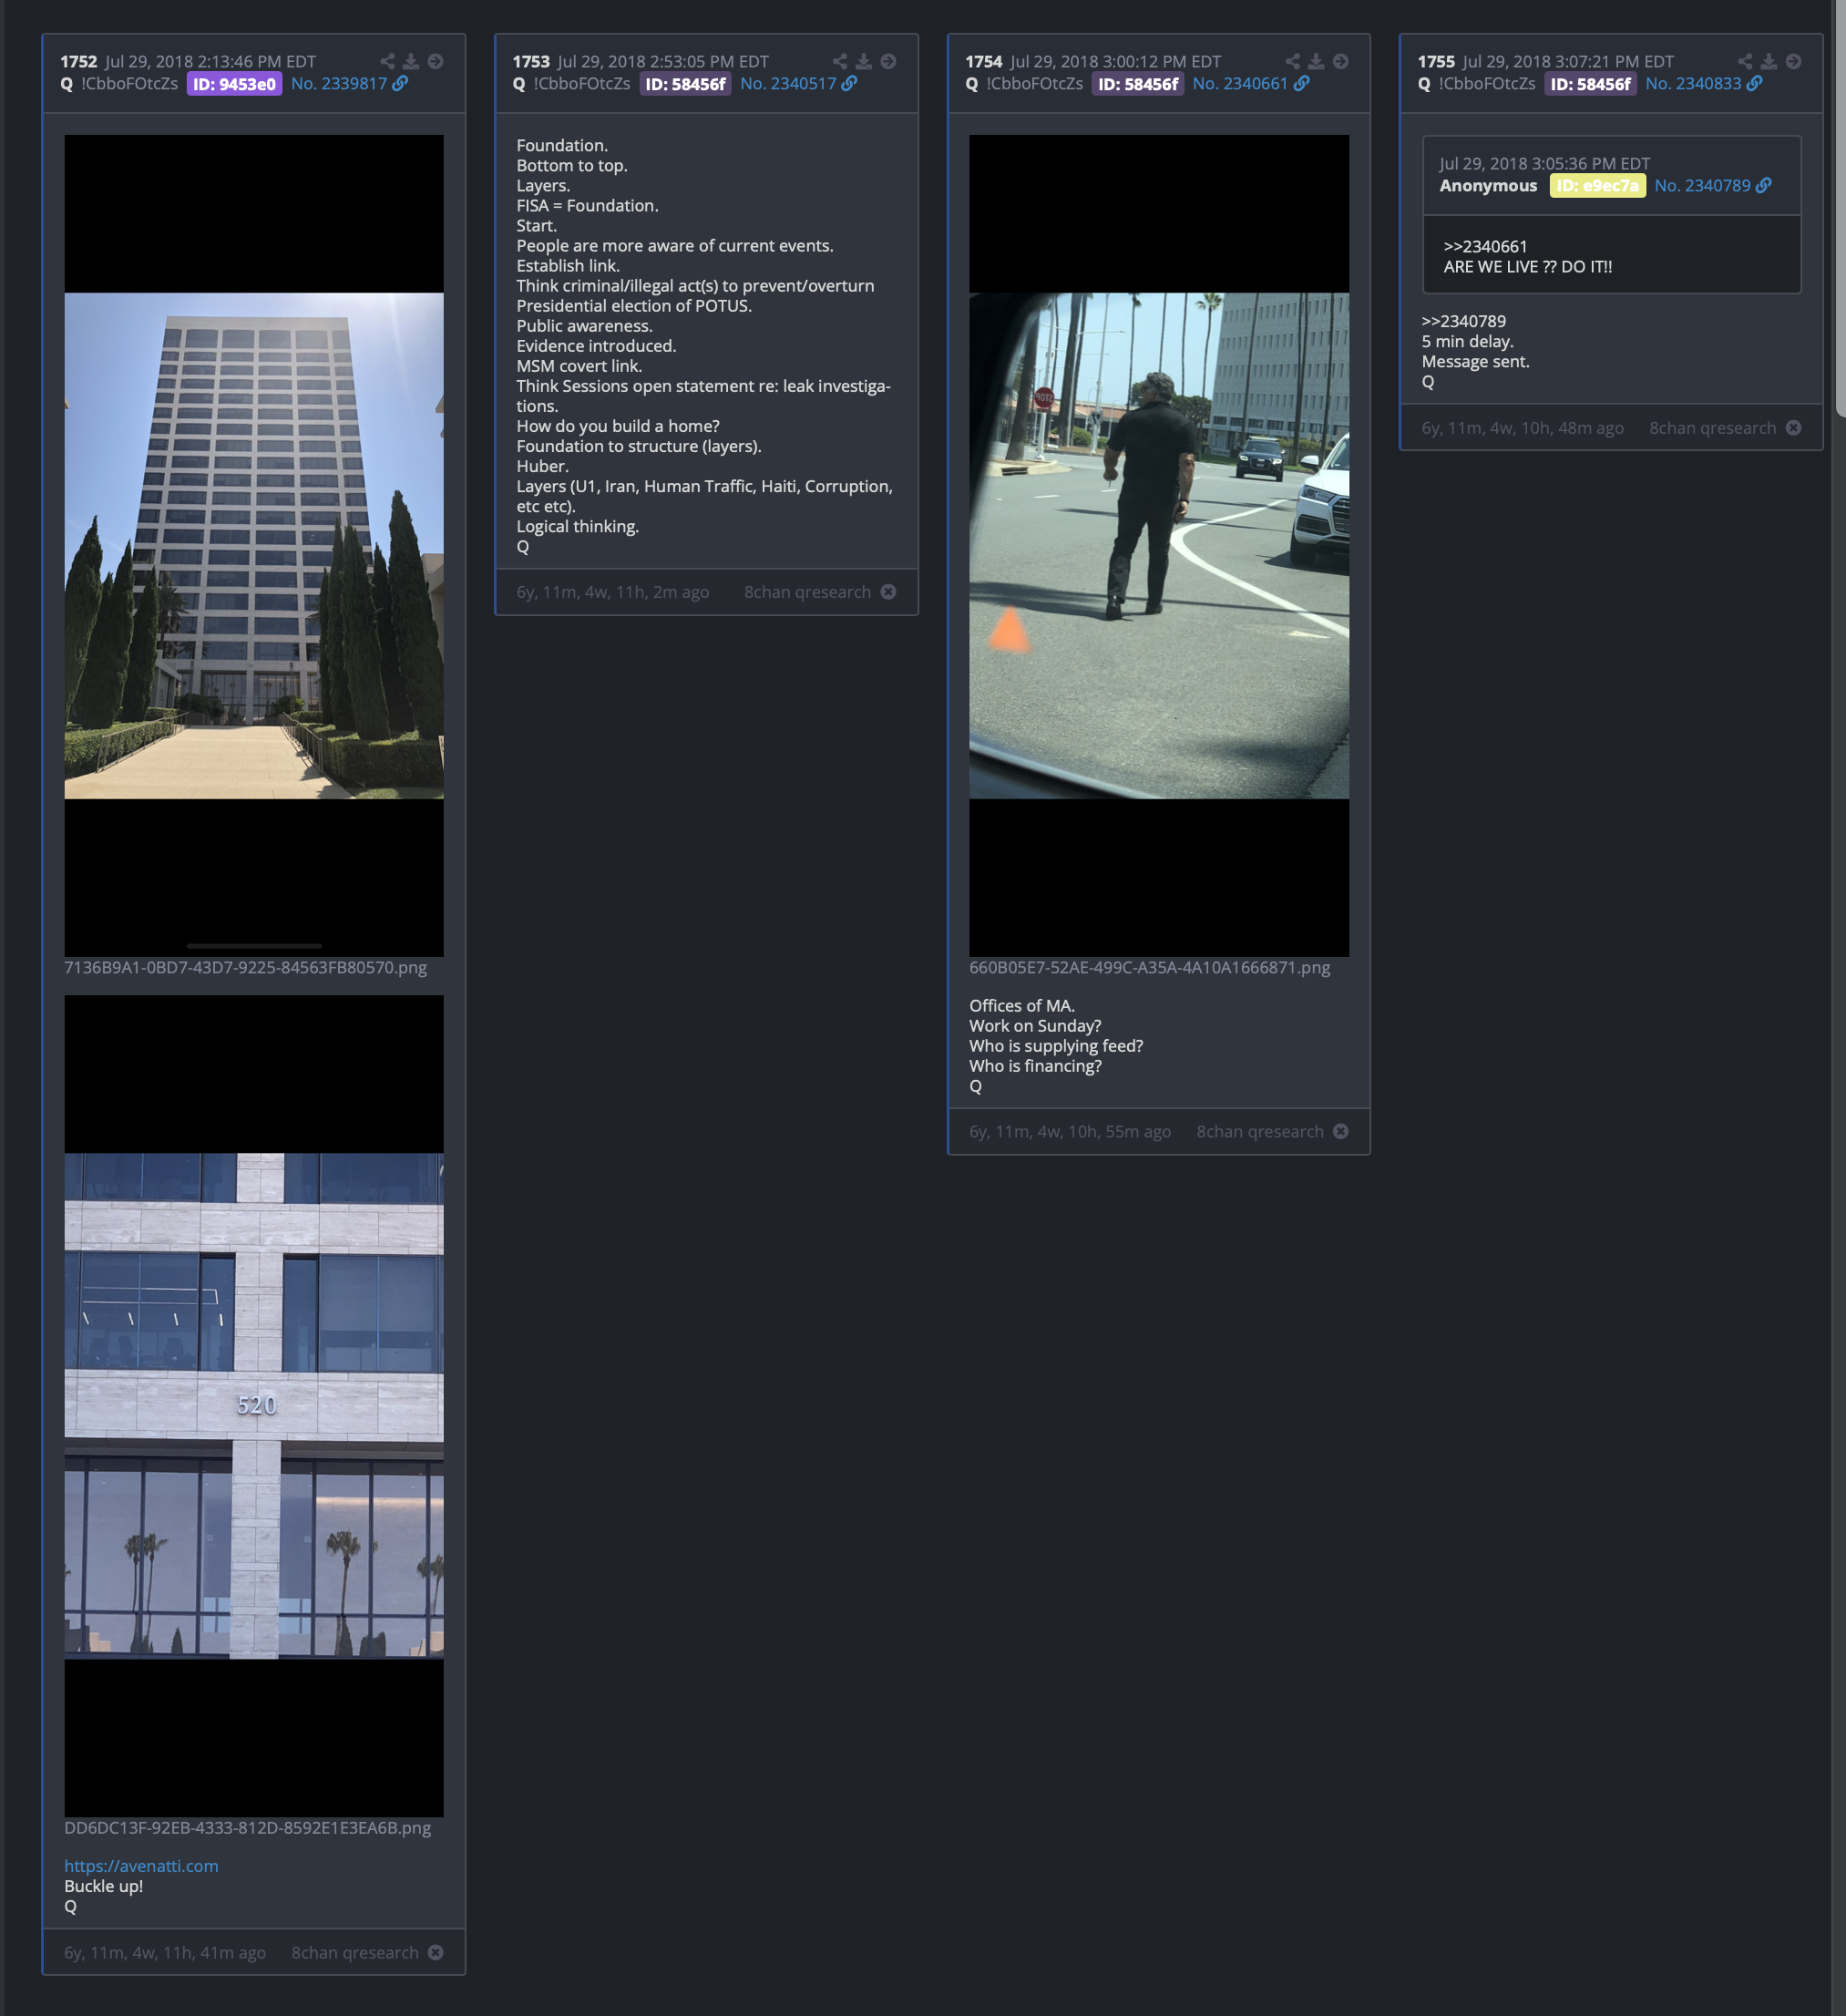Click arrow circle icon on post 1752

(x=436, y=61)
